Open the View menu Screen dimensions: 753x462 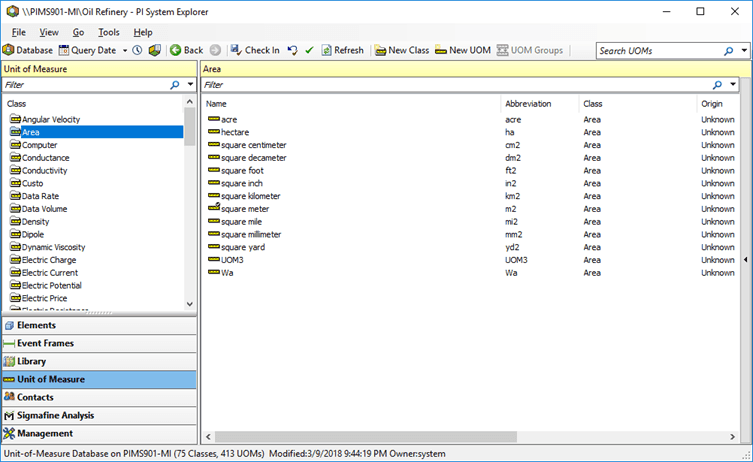point(49,32)
